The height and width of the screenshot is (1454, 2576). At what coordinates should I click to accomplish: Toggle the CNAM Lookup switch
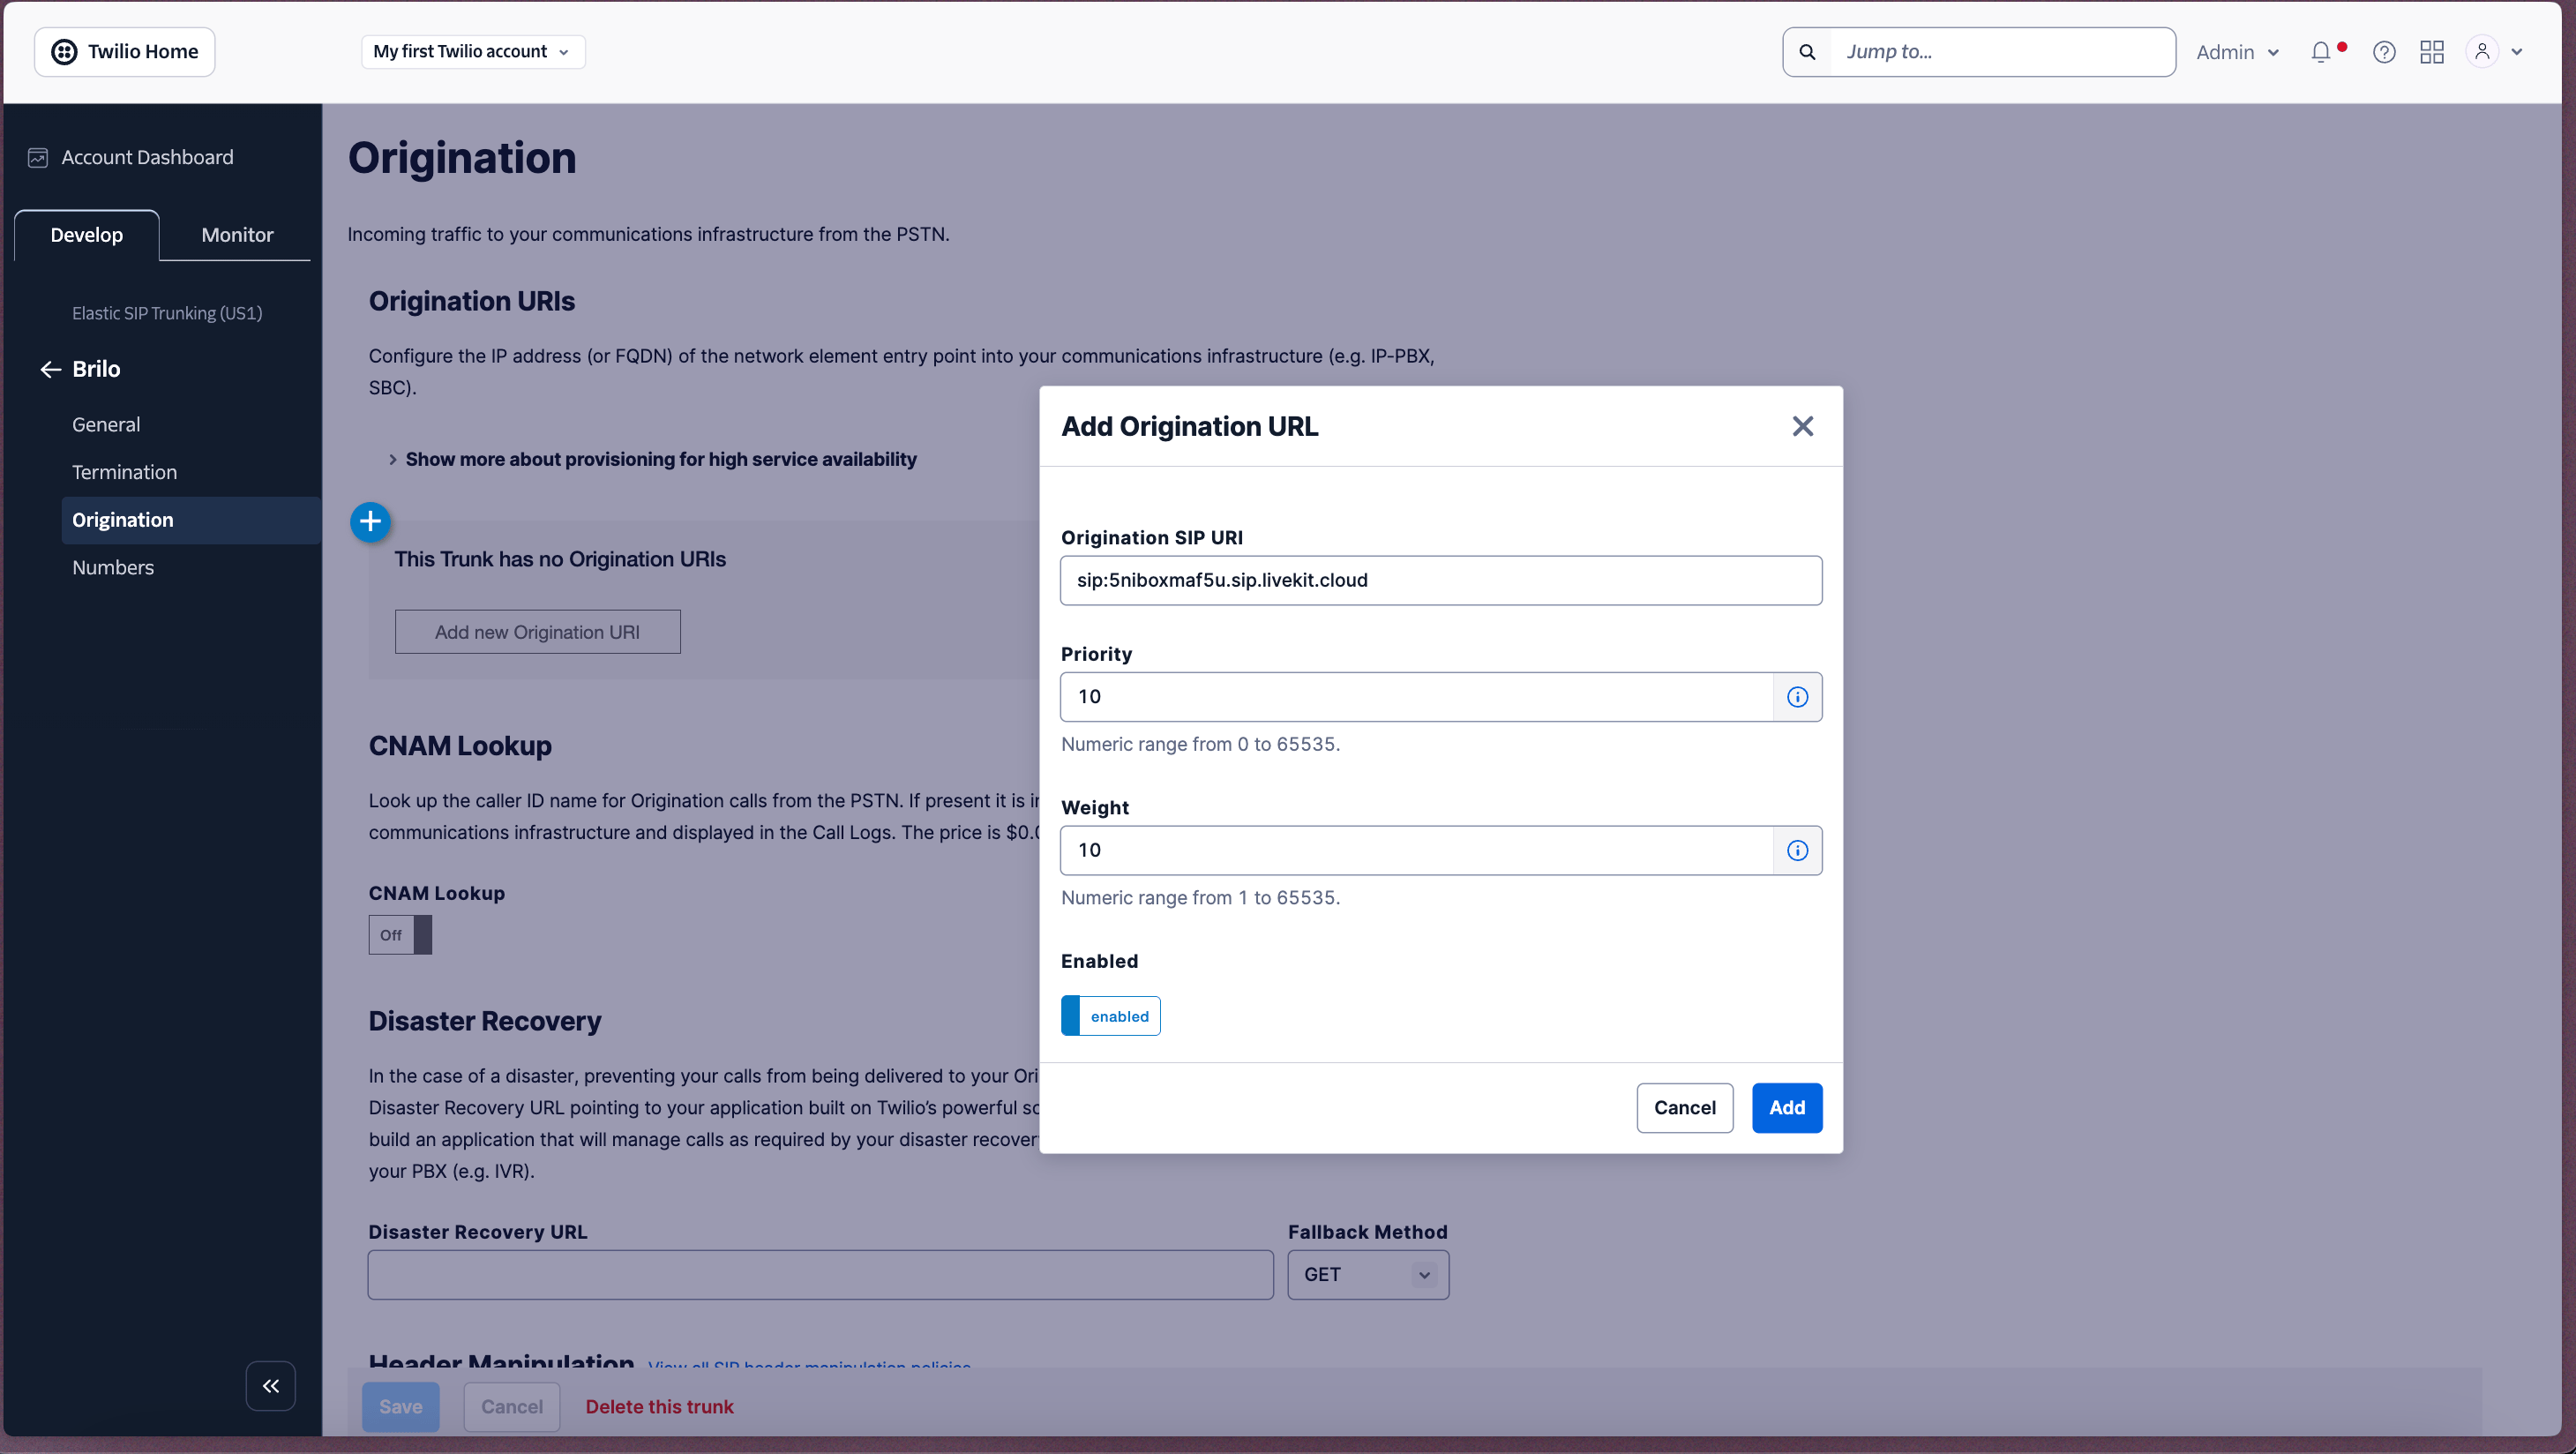tap(400, 935)
